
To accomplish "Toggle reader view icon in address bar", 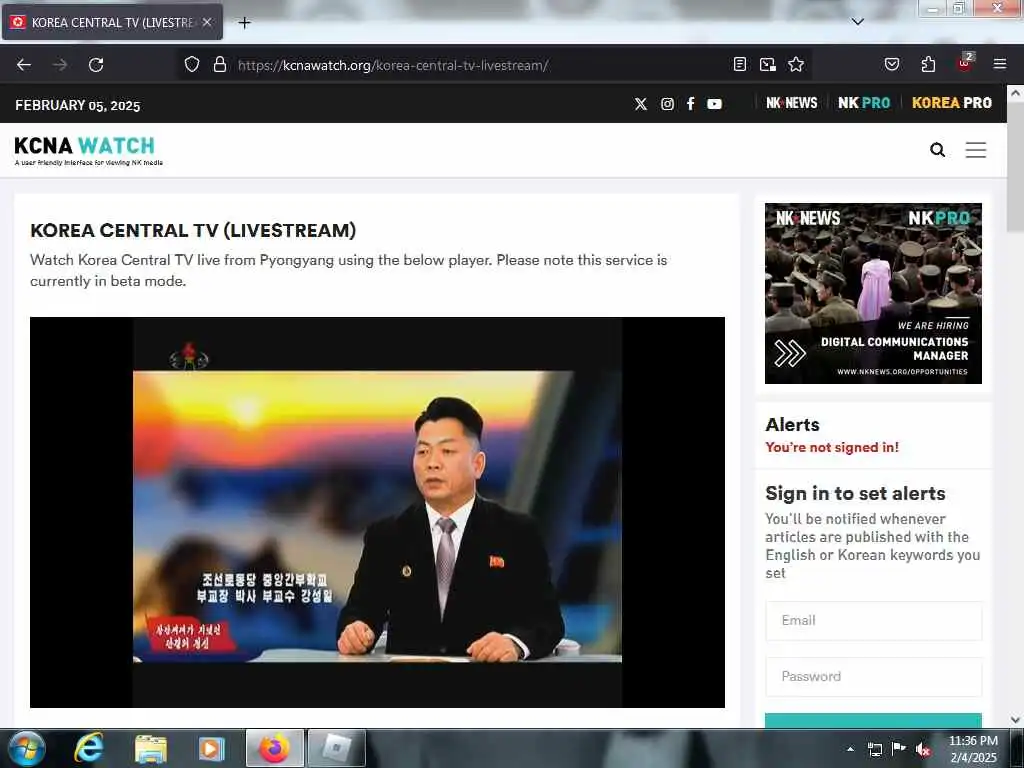I will pyautogui.click(x=740, y=65).
